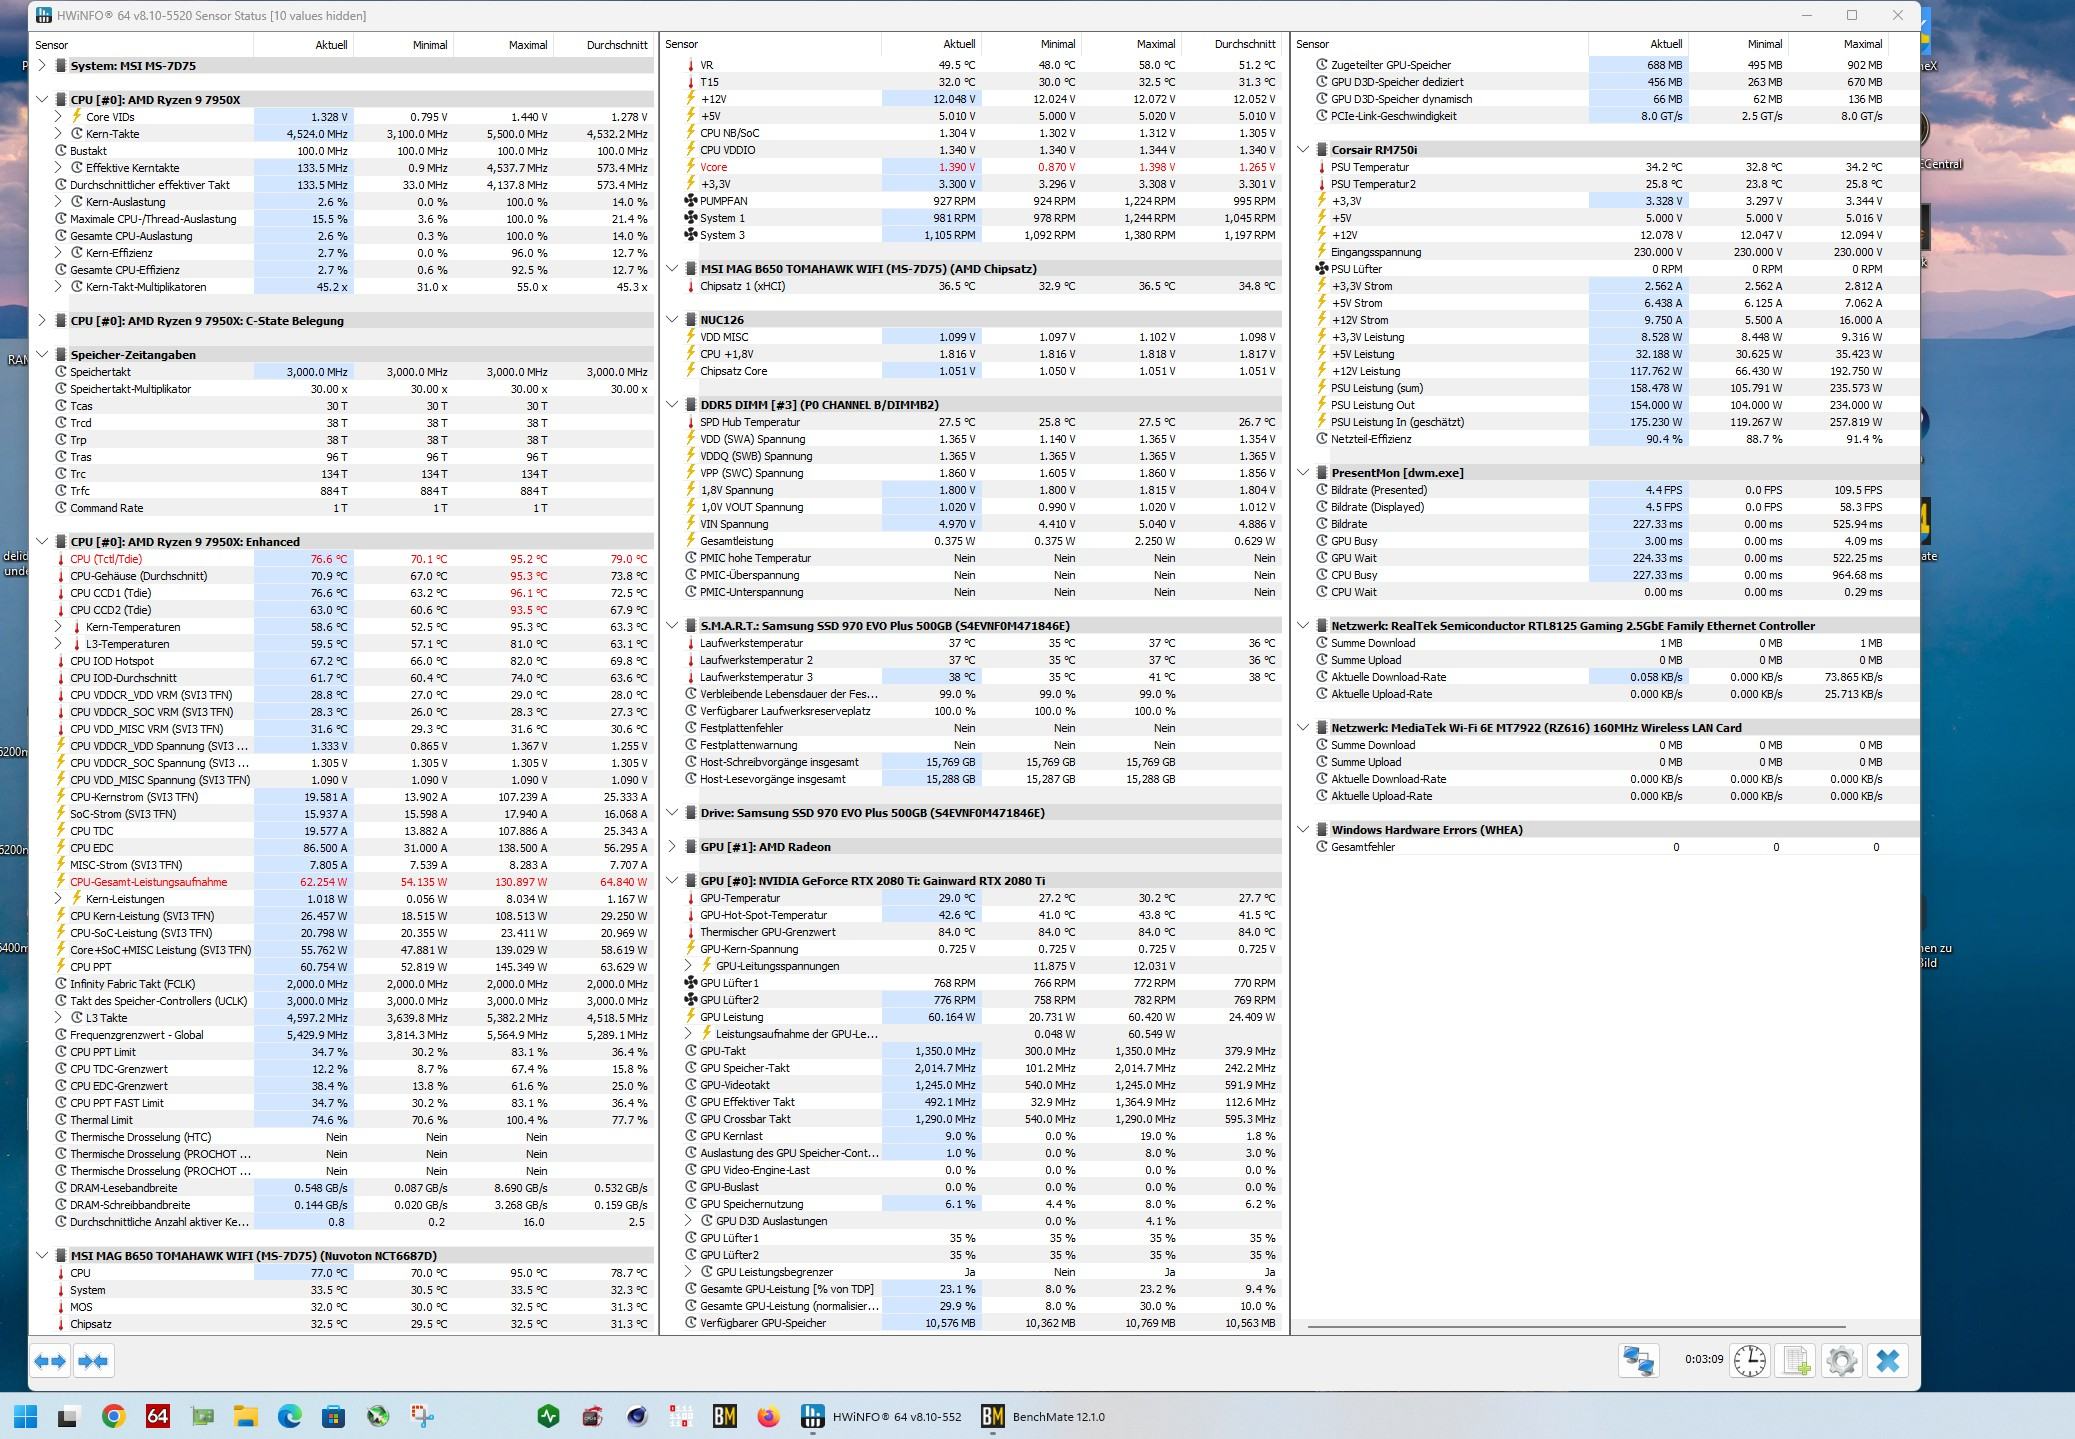Screen dimensions: 2075x1439
Task: Click the shrink columns arrows button
Action: pyautogui.click(x=93, y=1361)
